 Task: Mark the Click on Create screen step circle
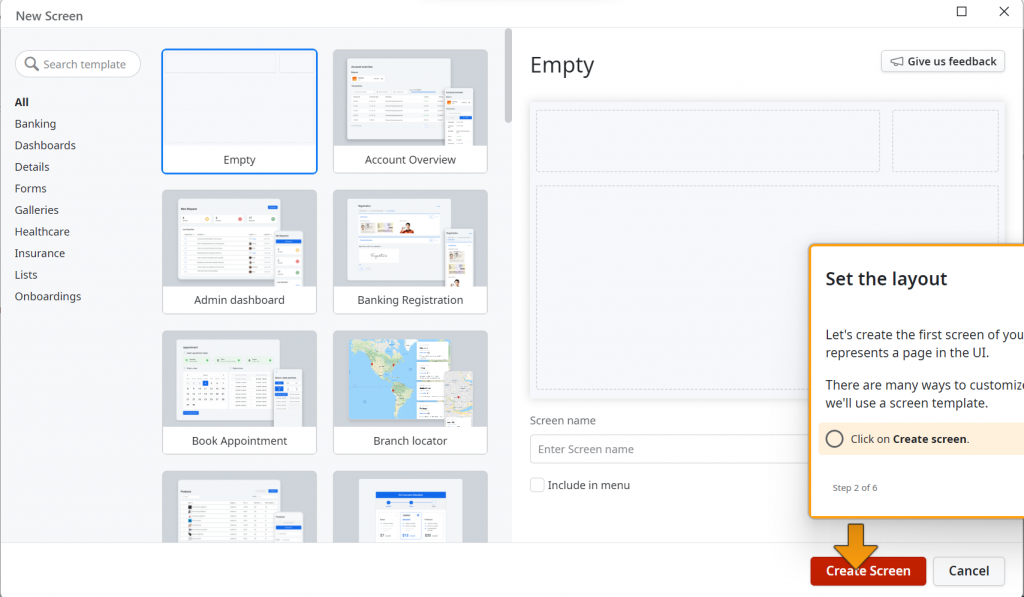[x=834, y=439]
